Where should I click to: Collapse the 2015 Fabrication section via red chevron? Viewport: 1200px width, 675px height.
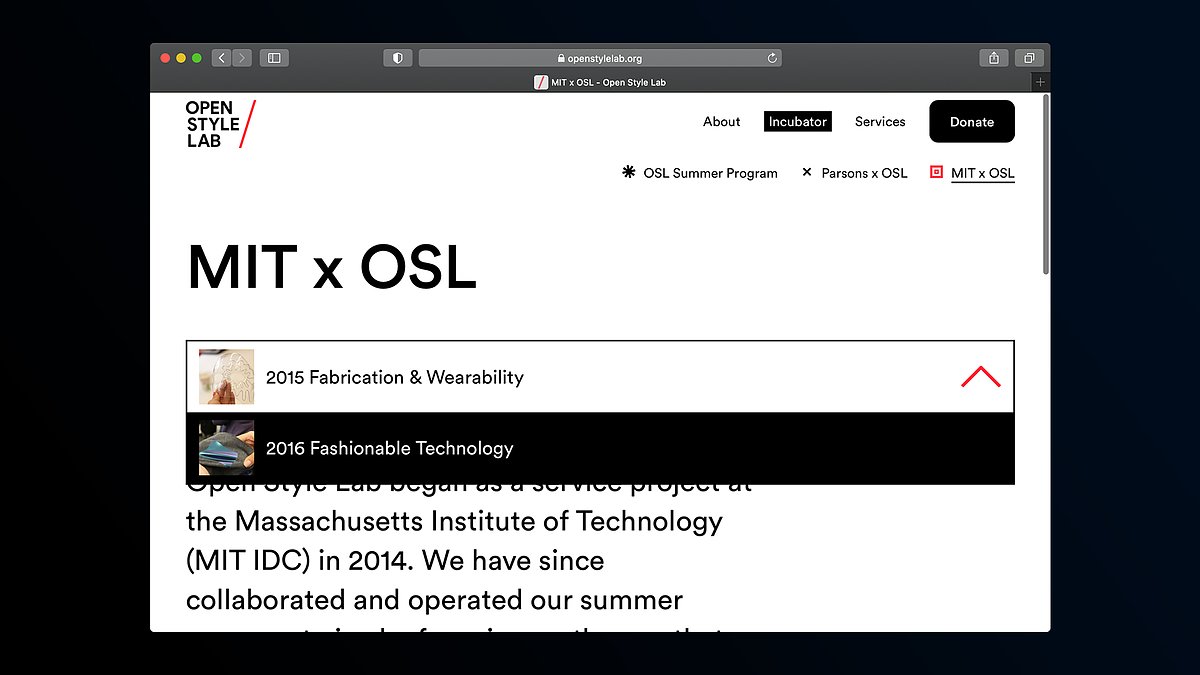point(981,376)
